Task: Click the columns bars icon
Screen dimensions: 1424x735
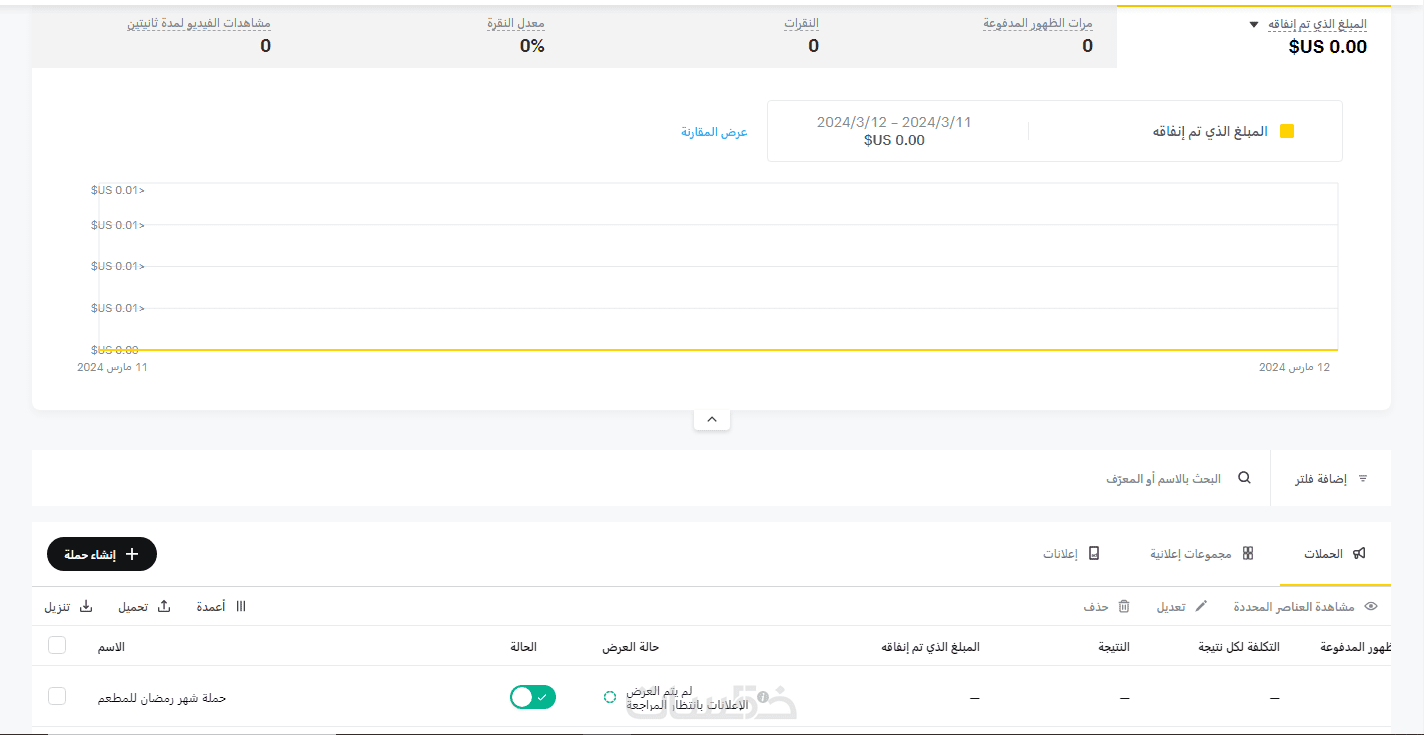Action: click(241, 606)
